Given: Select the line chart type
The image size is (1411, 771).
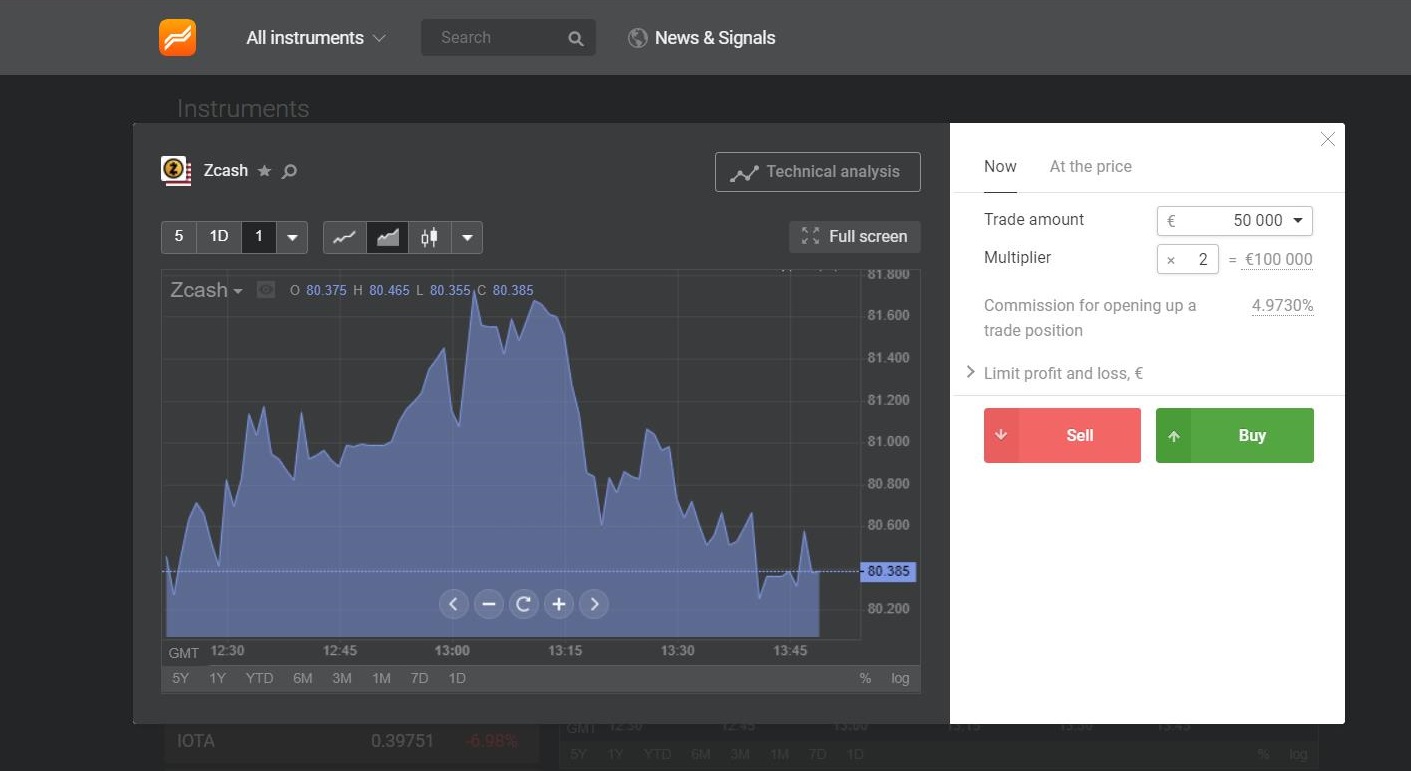Looking at the screenshot, I should coord(344,236).
